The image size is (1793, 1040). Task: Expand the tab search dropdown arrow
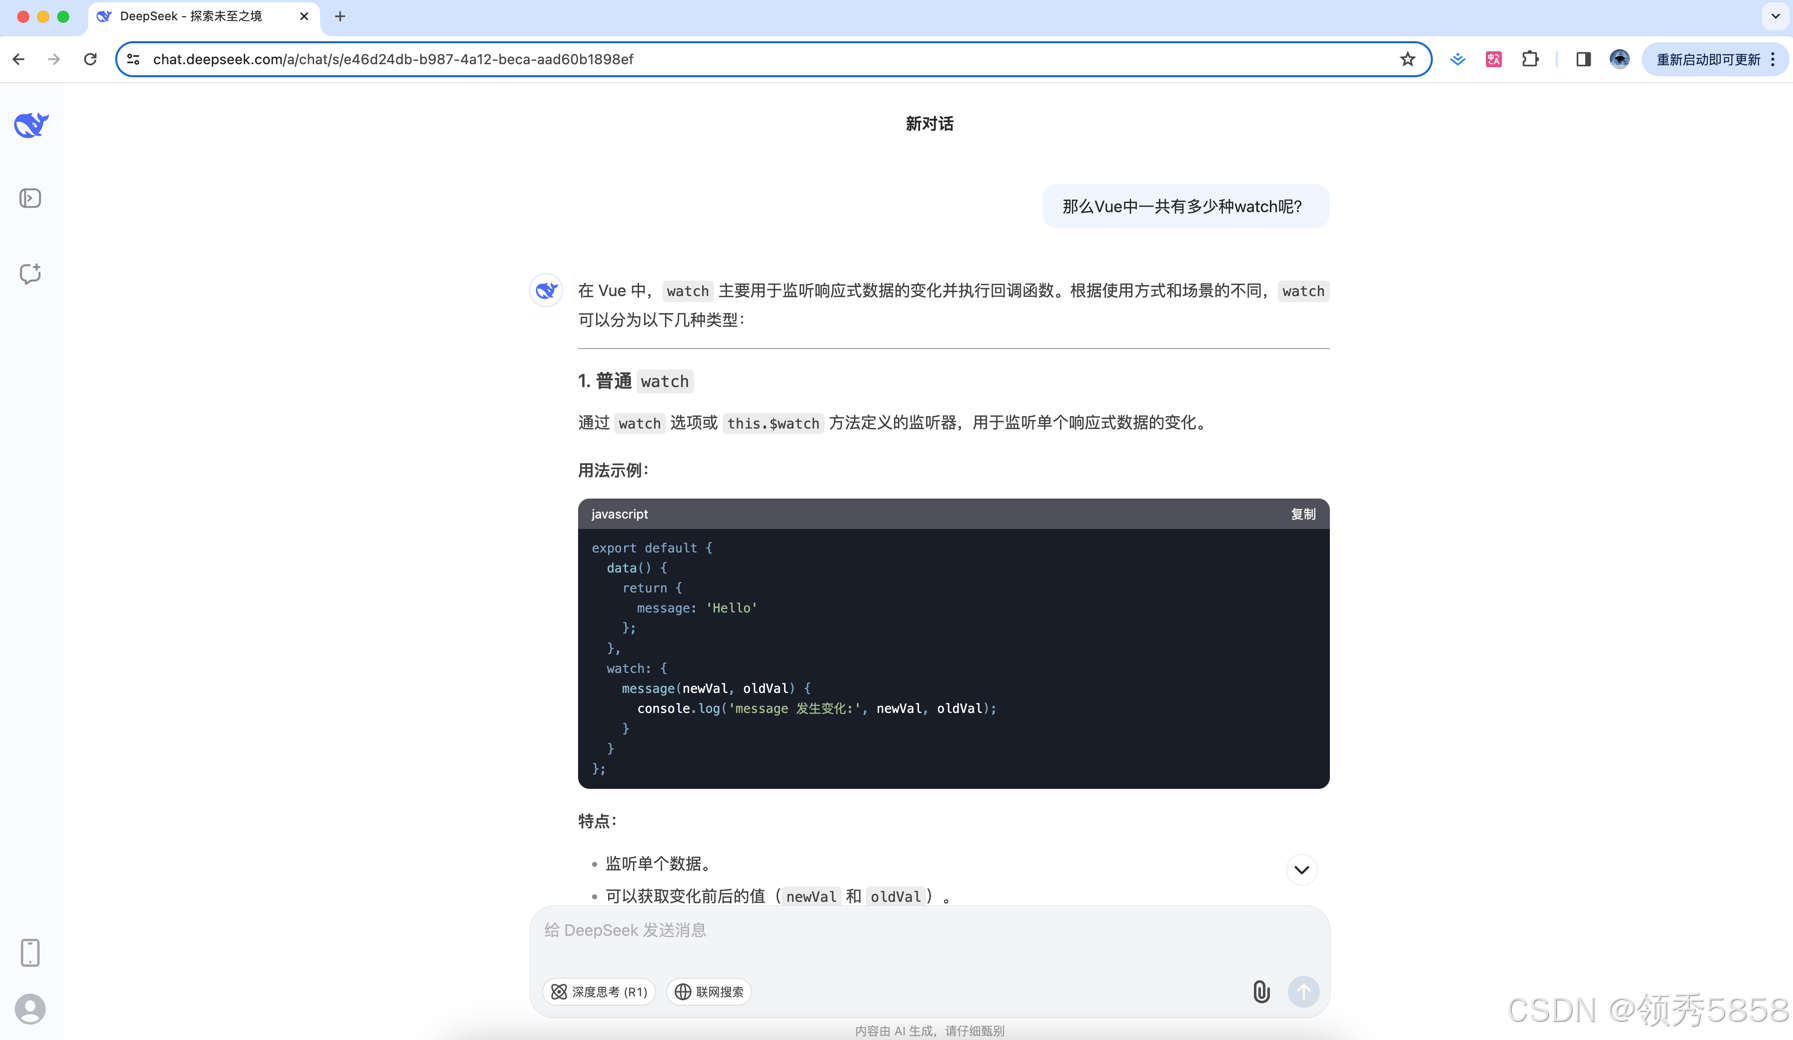pyautogui.click(x=1775, y=16)
